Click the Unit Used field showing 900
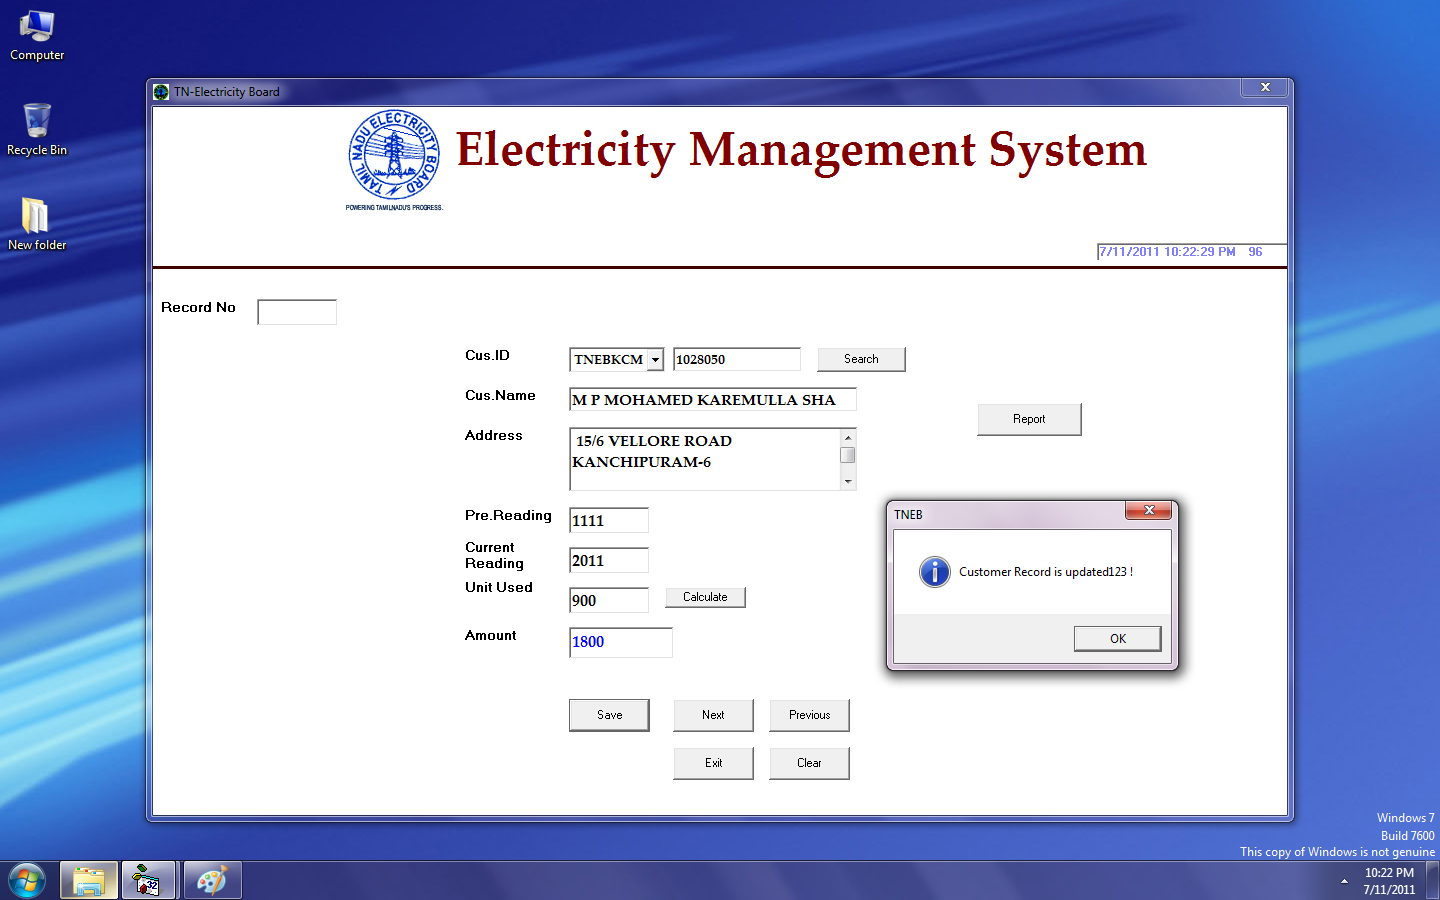 (609, 600)
